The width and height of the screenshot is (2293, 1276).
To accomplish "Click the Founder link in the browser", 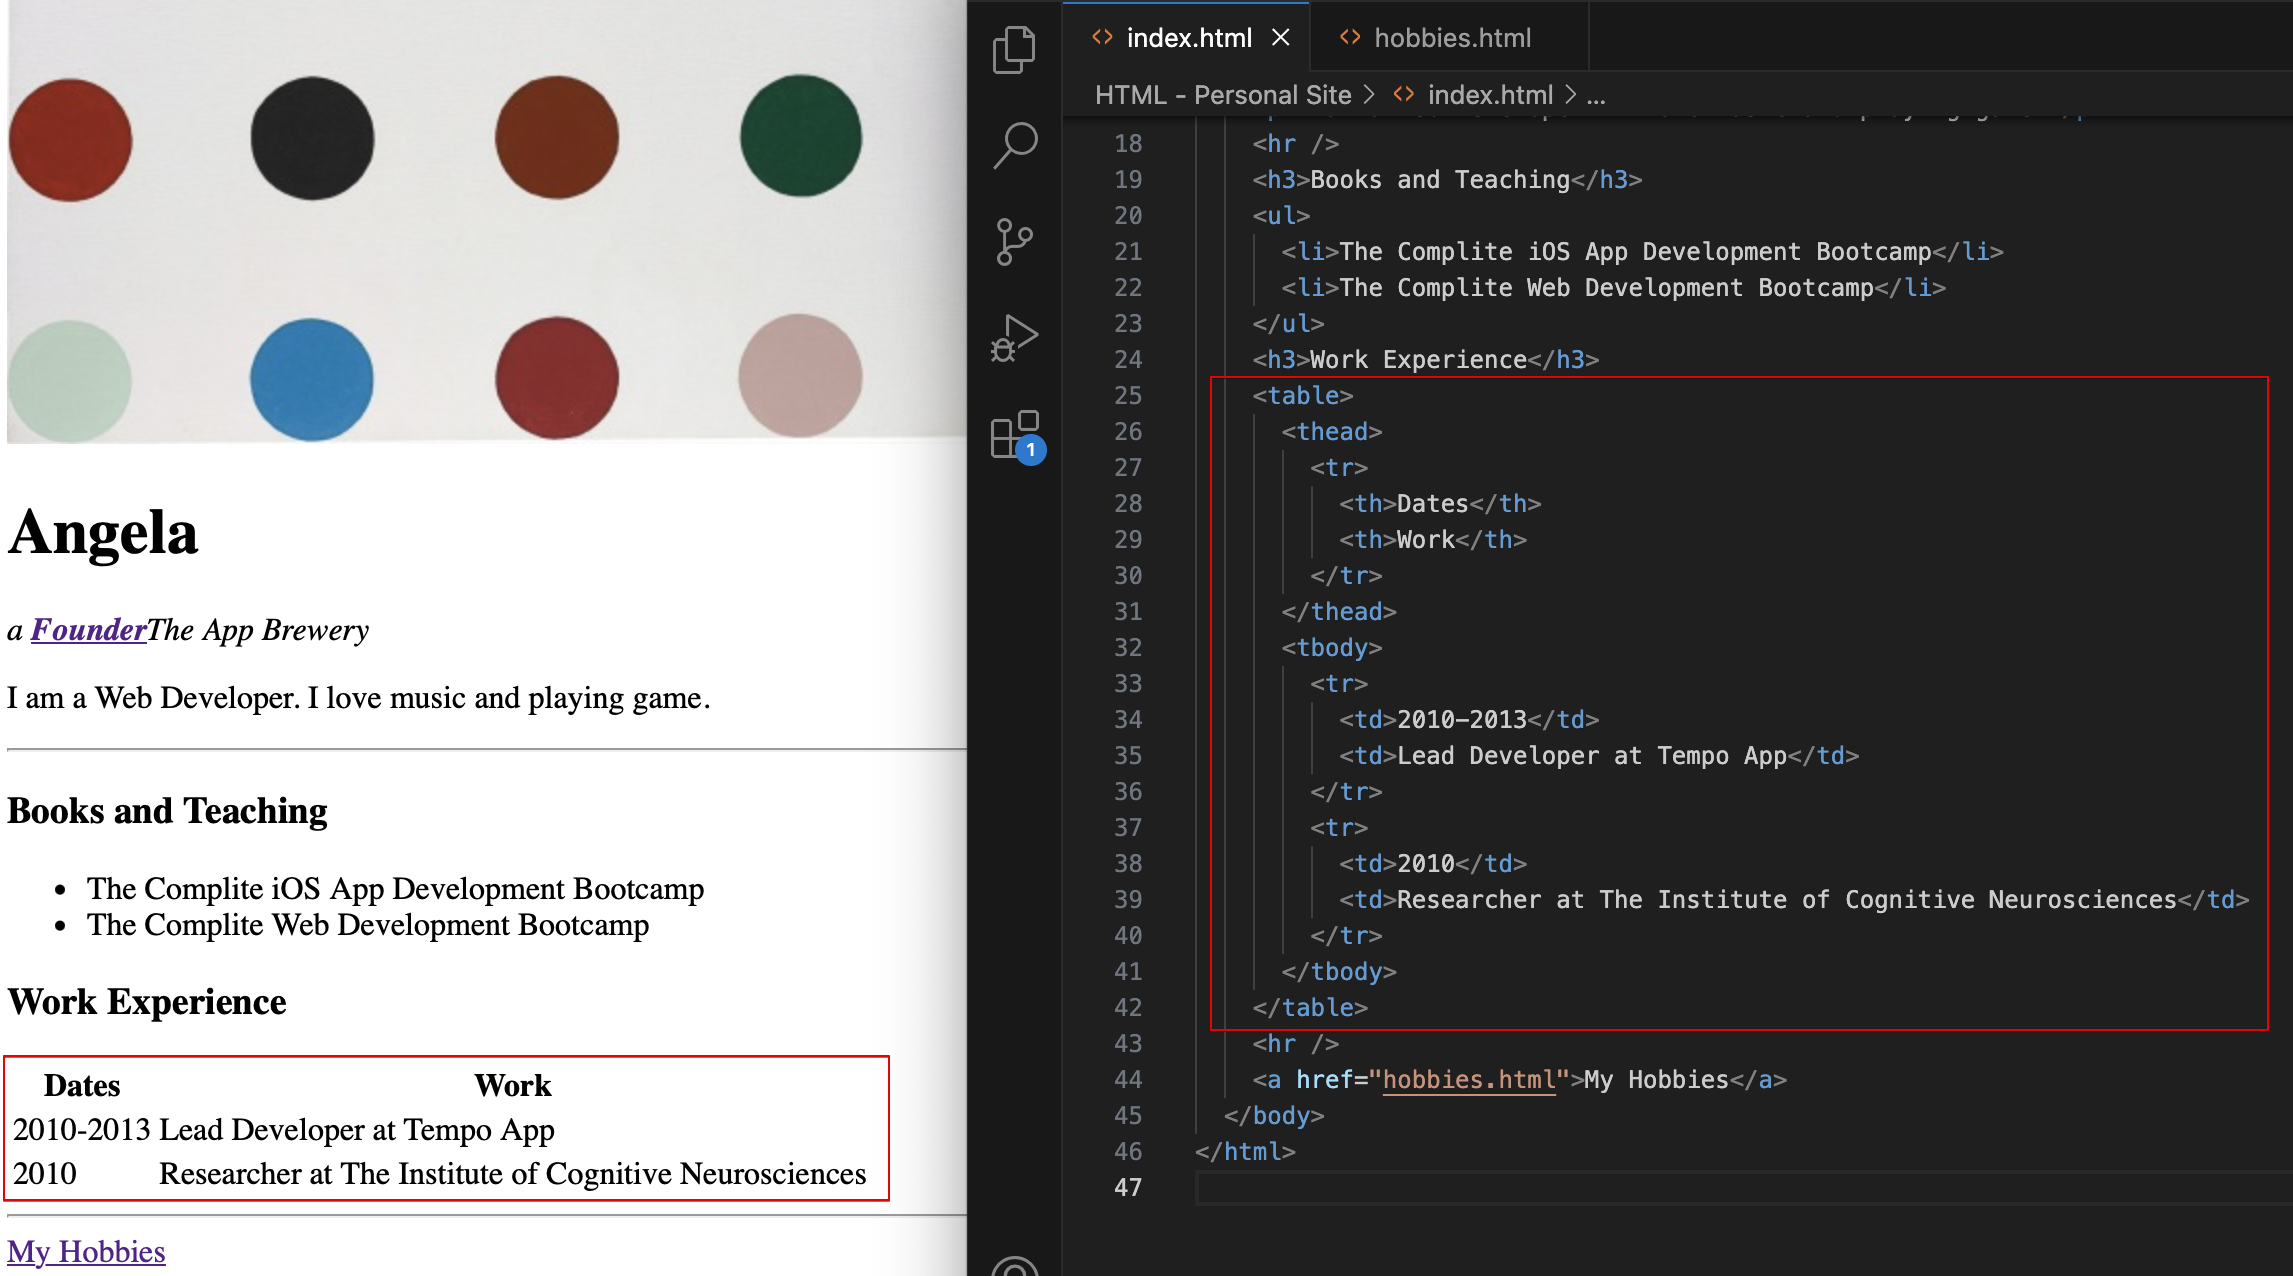I will 89,630.
